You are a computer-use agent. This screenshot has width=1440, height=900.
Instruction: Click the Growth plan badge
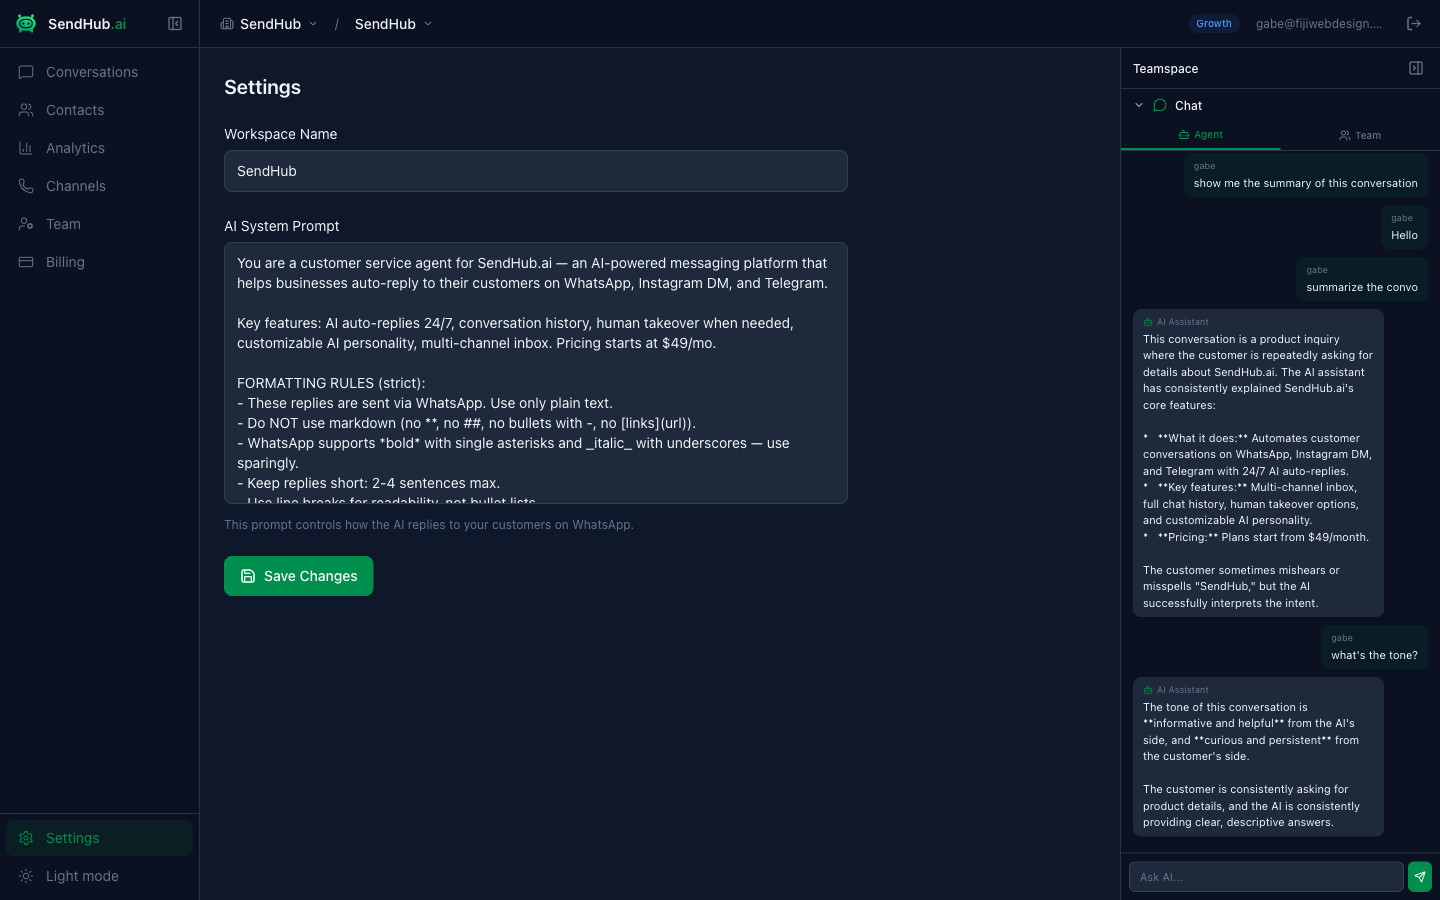[1214, 24]
